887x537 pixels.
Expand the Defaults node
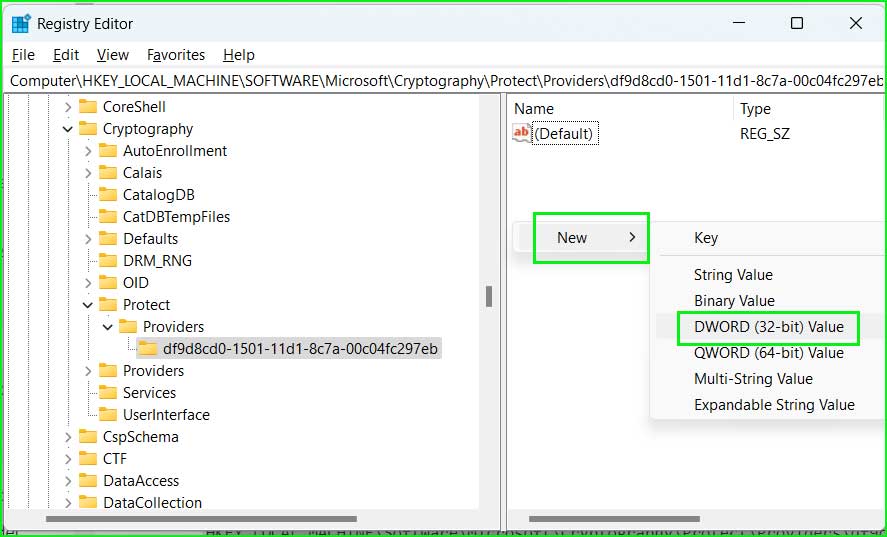tap(88, 239)
